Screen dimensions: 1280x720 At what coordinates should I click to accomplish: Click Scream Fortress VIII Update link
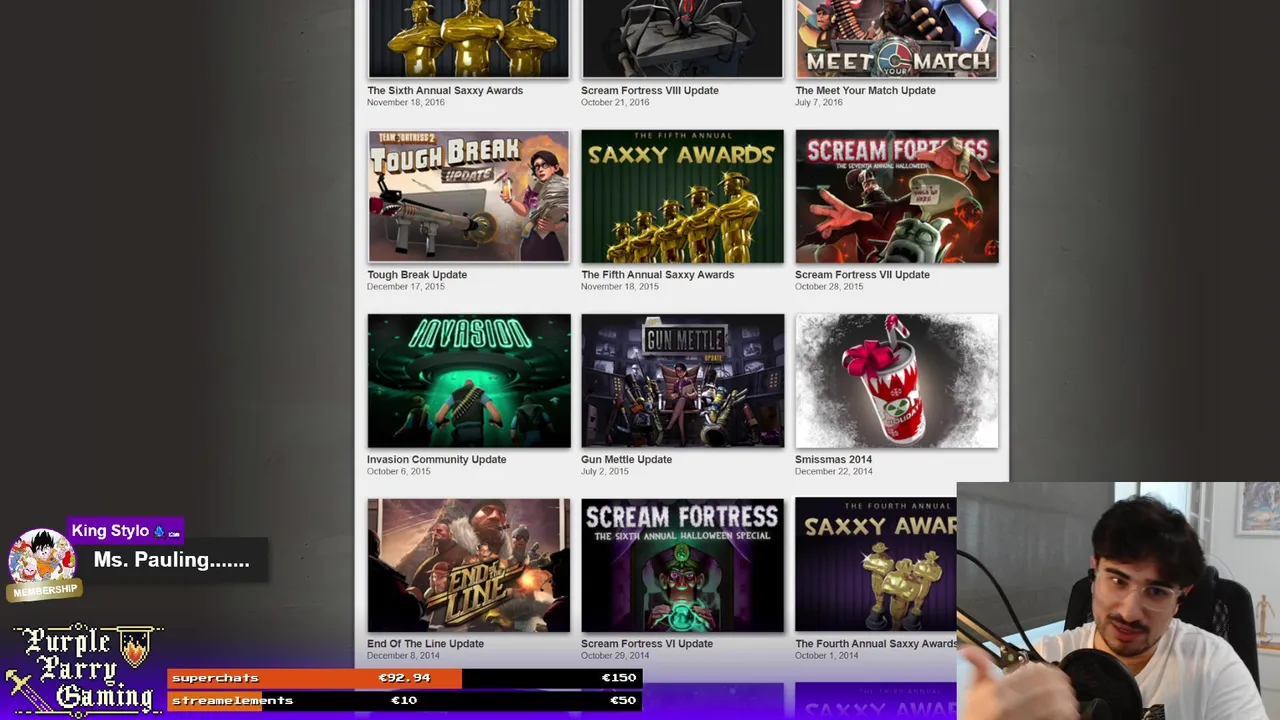coord(650,90)
